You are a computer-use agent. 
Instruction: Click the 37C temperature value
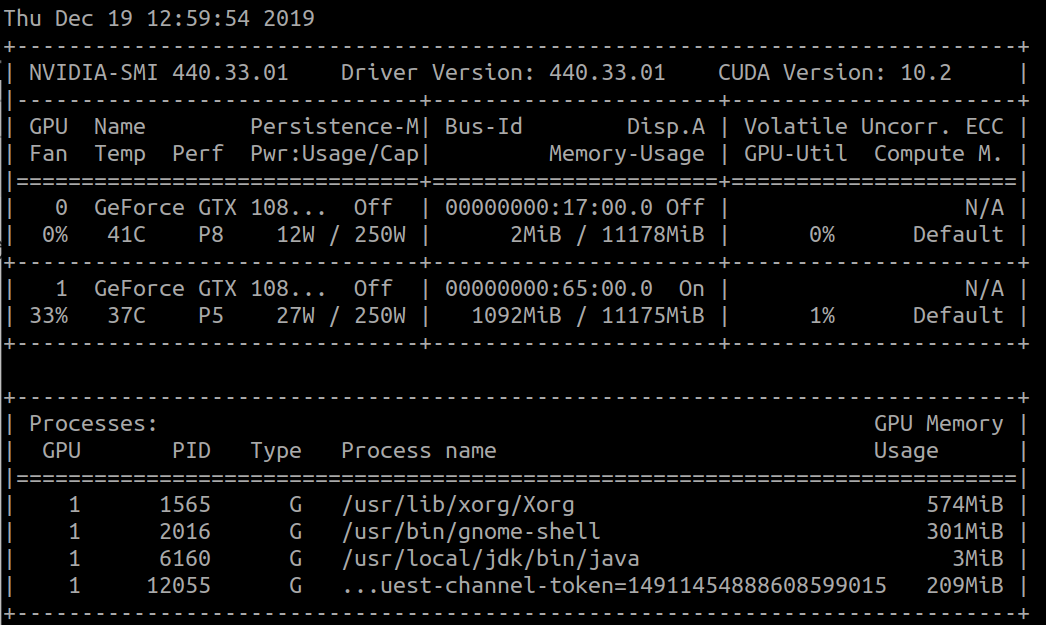click(127, 315)
